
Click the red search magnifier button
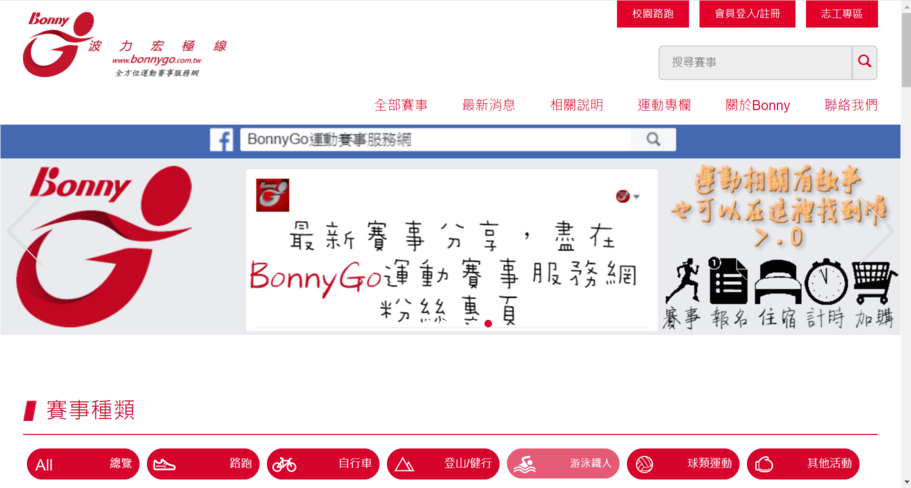point(865,62)
